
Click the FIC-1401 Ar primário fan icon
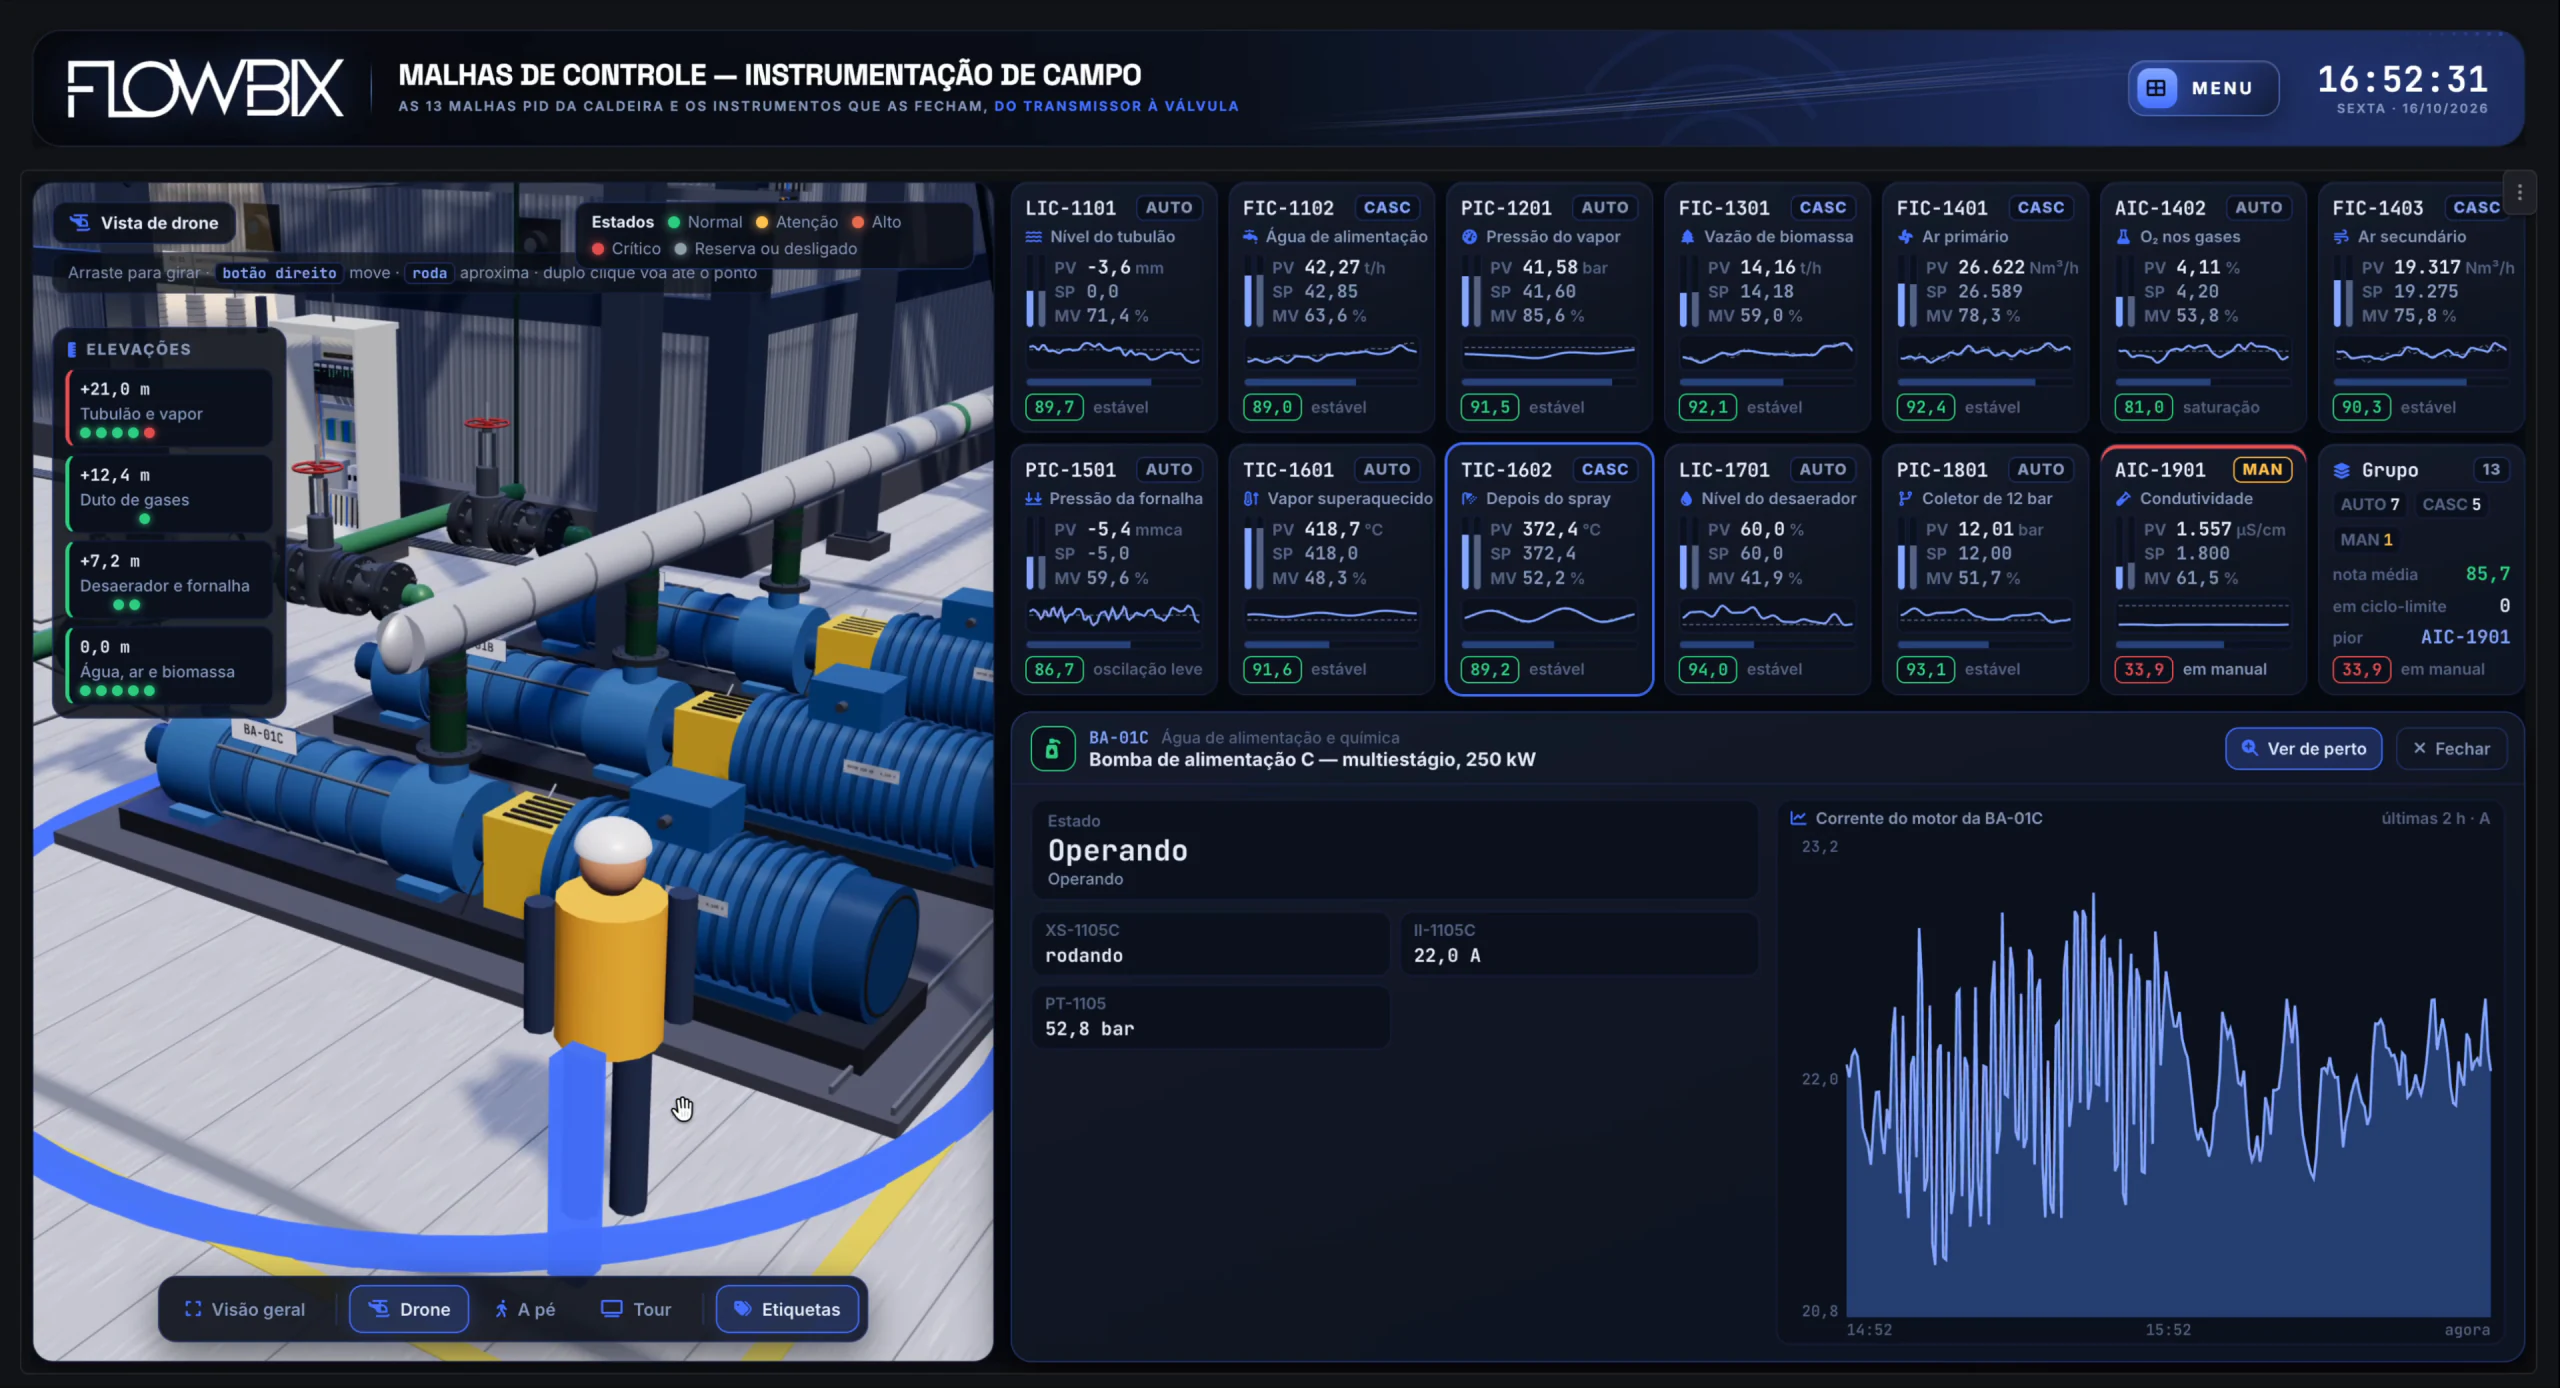pyautogui.click(x=1905, y=237)
